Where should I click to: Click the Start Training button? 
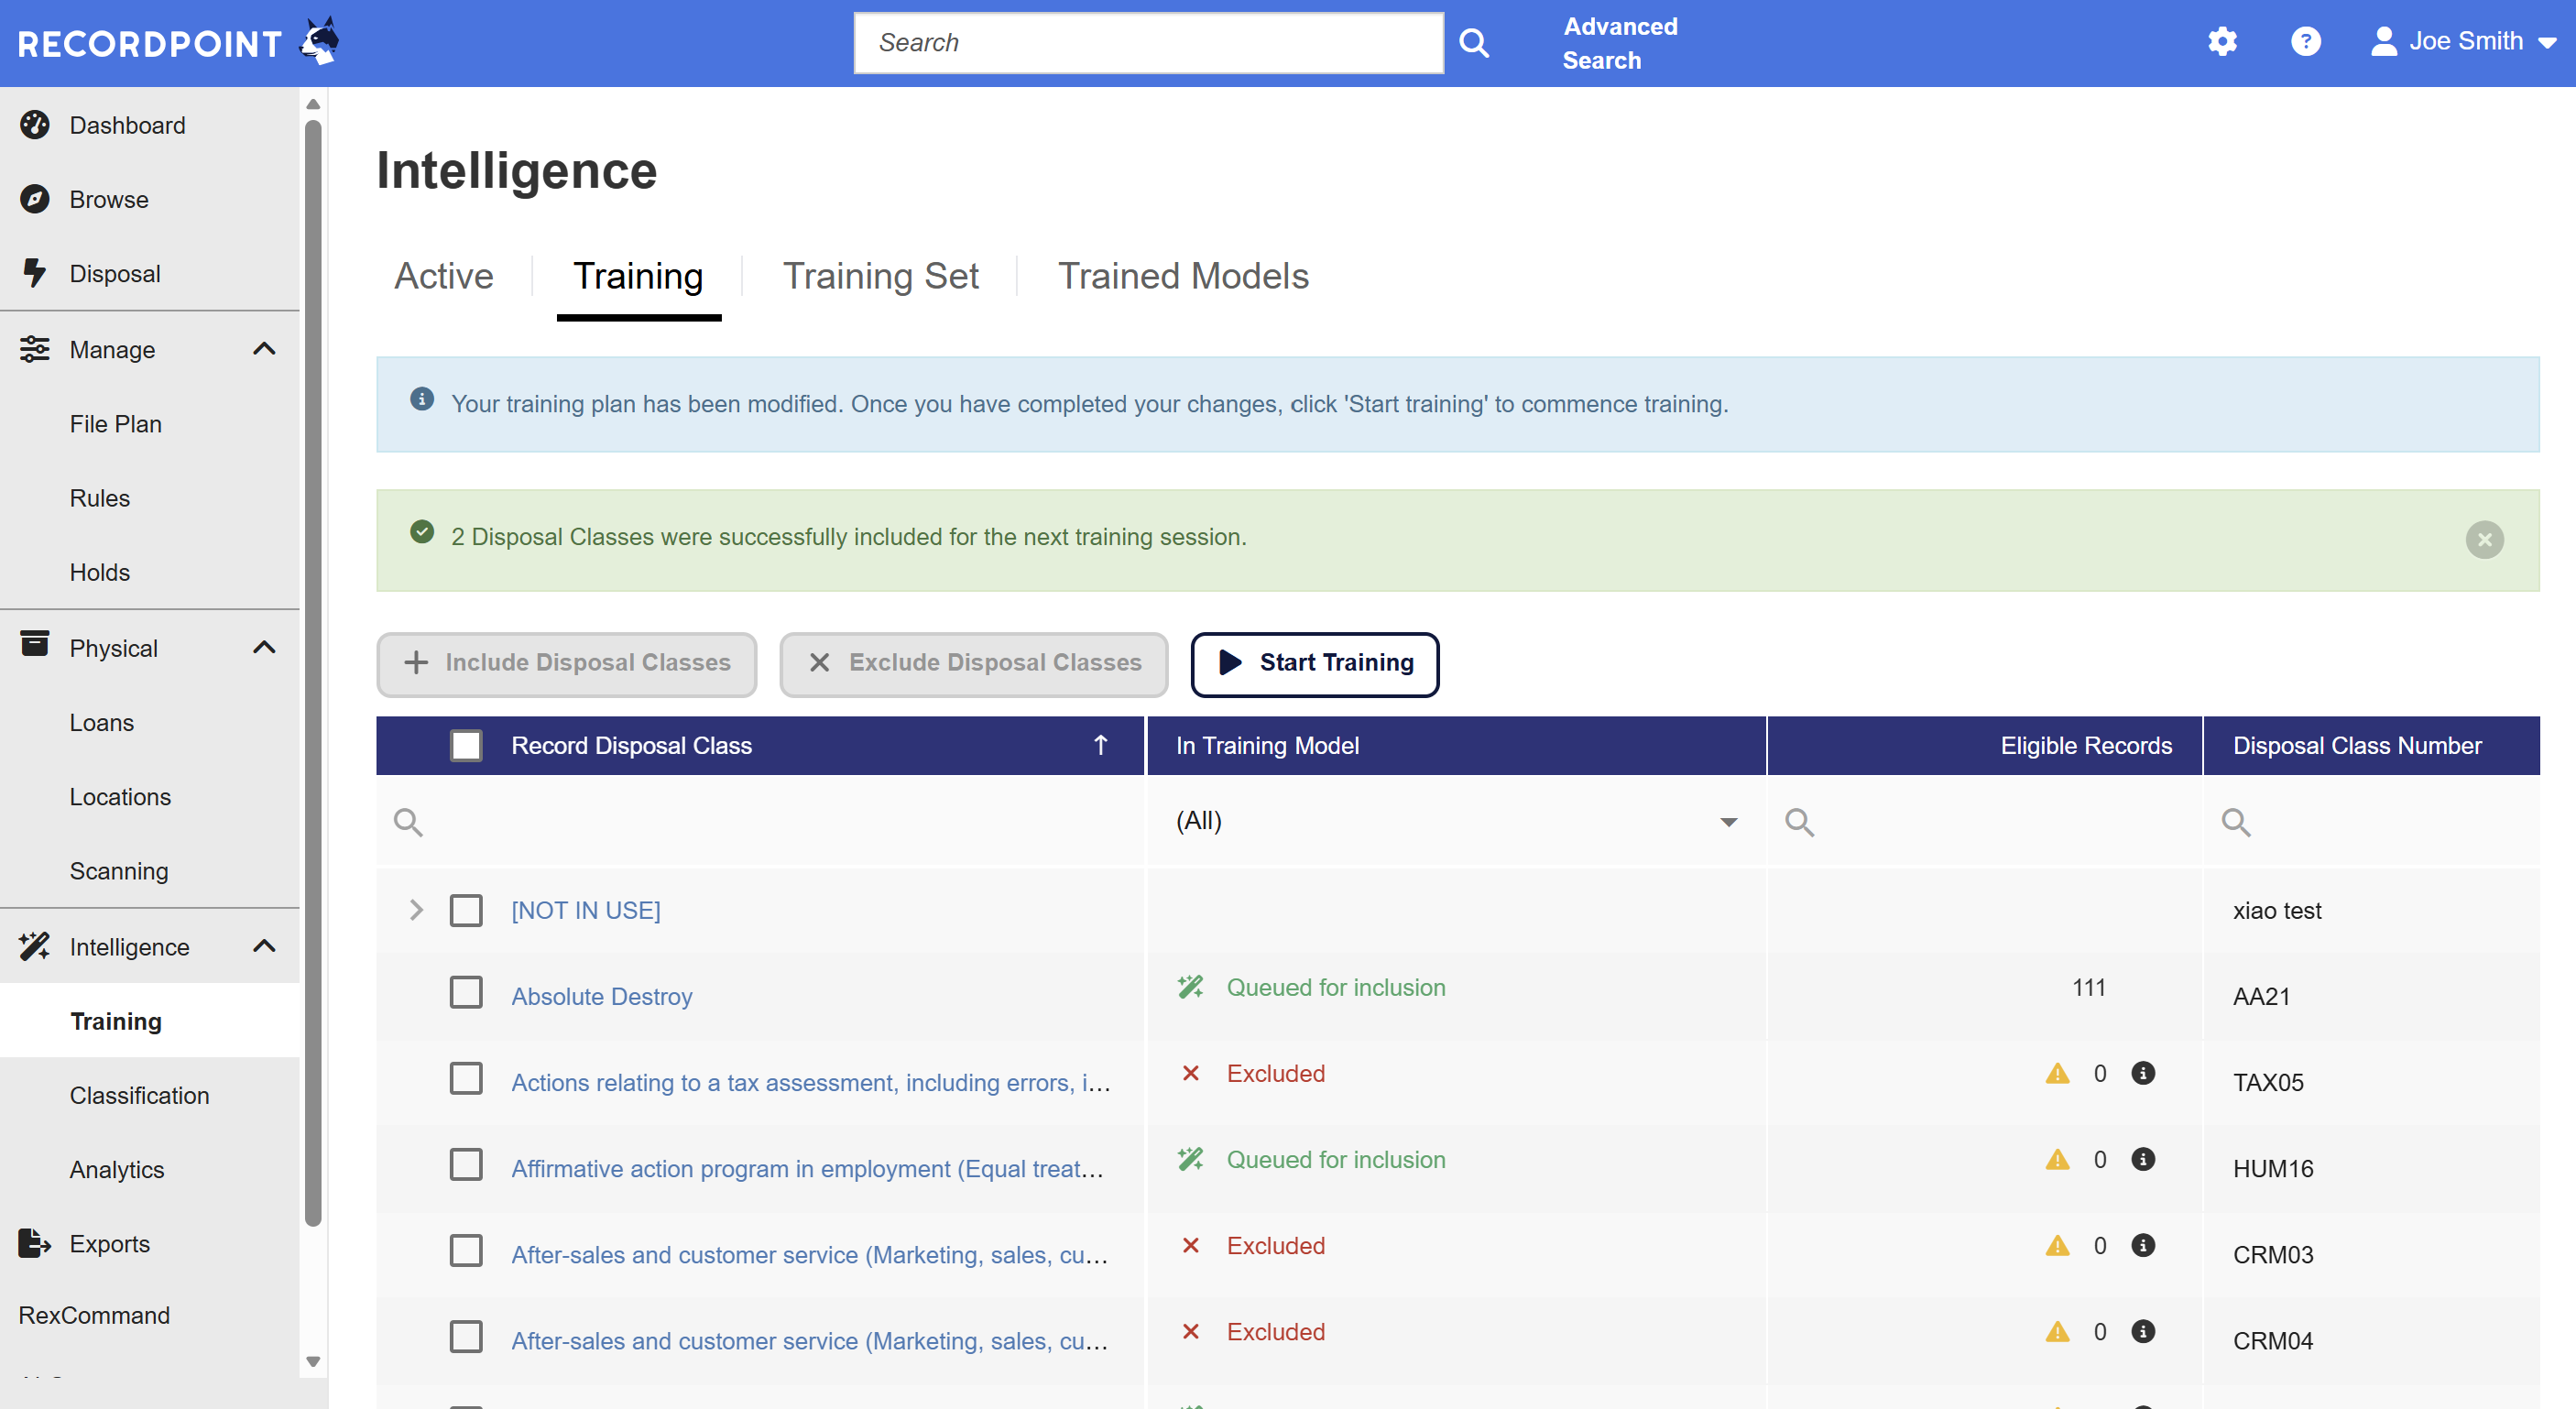pos(1314,663)
